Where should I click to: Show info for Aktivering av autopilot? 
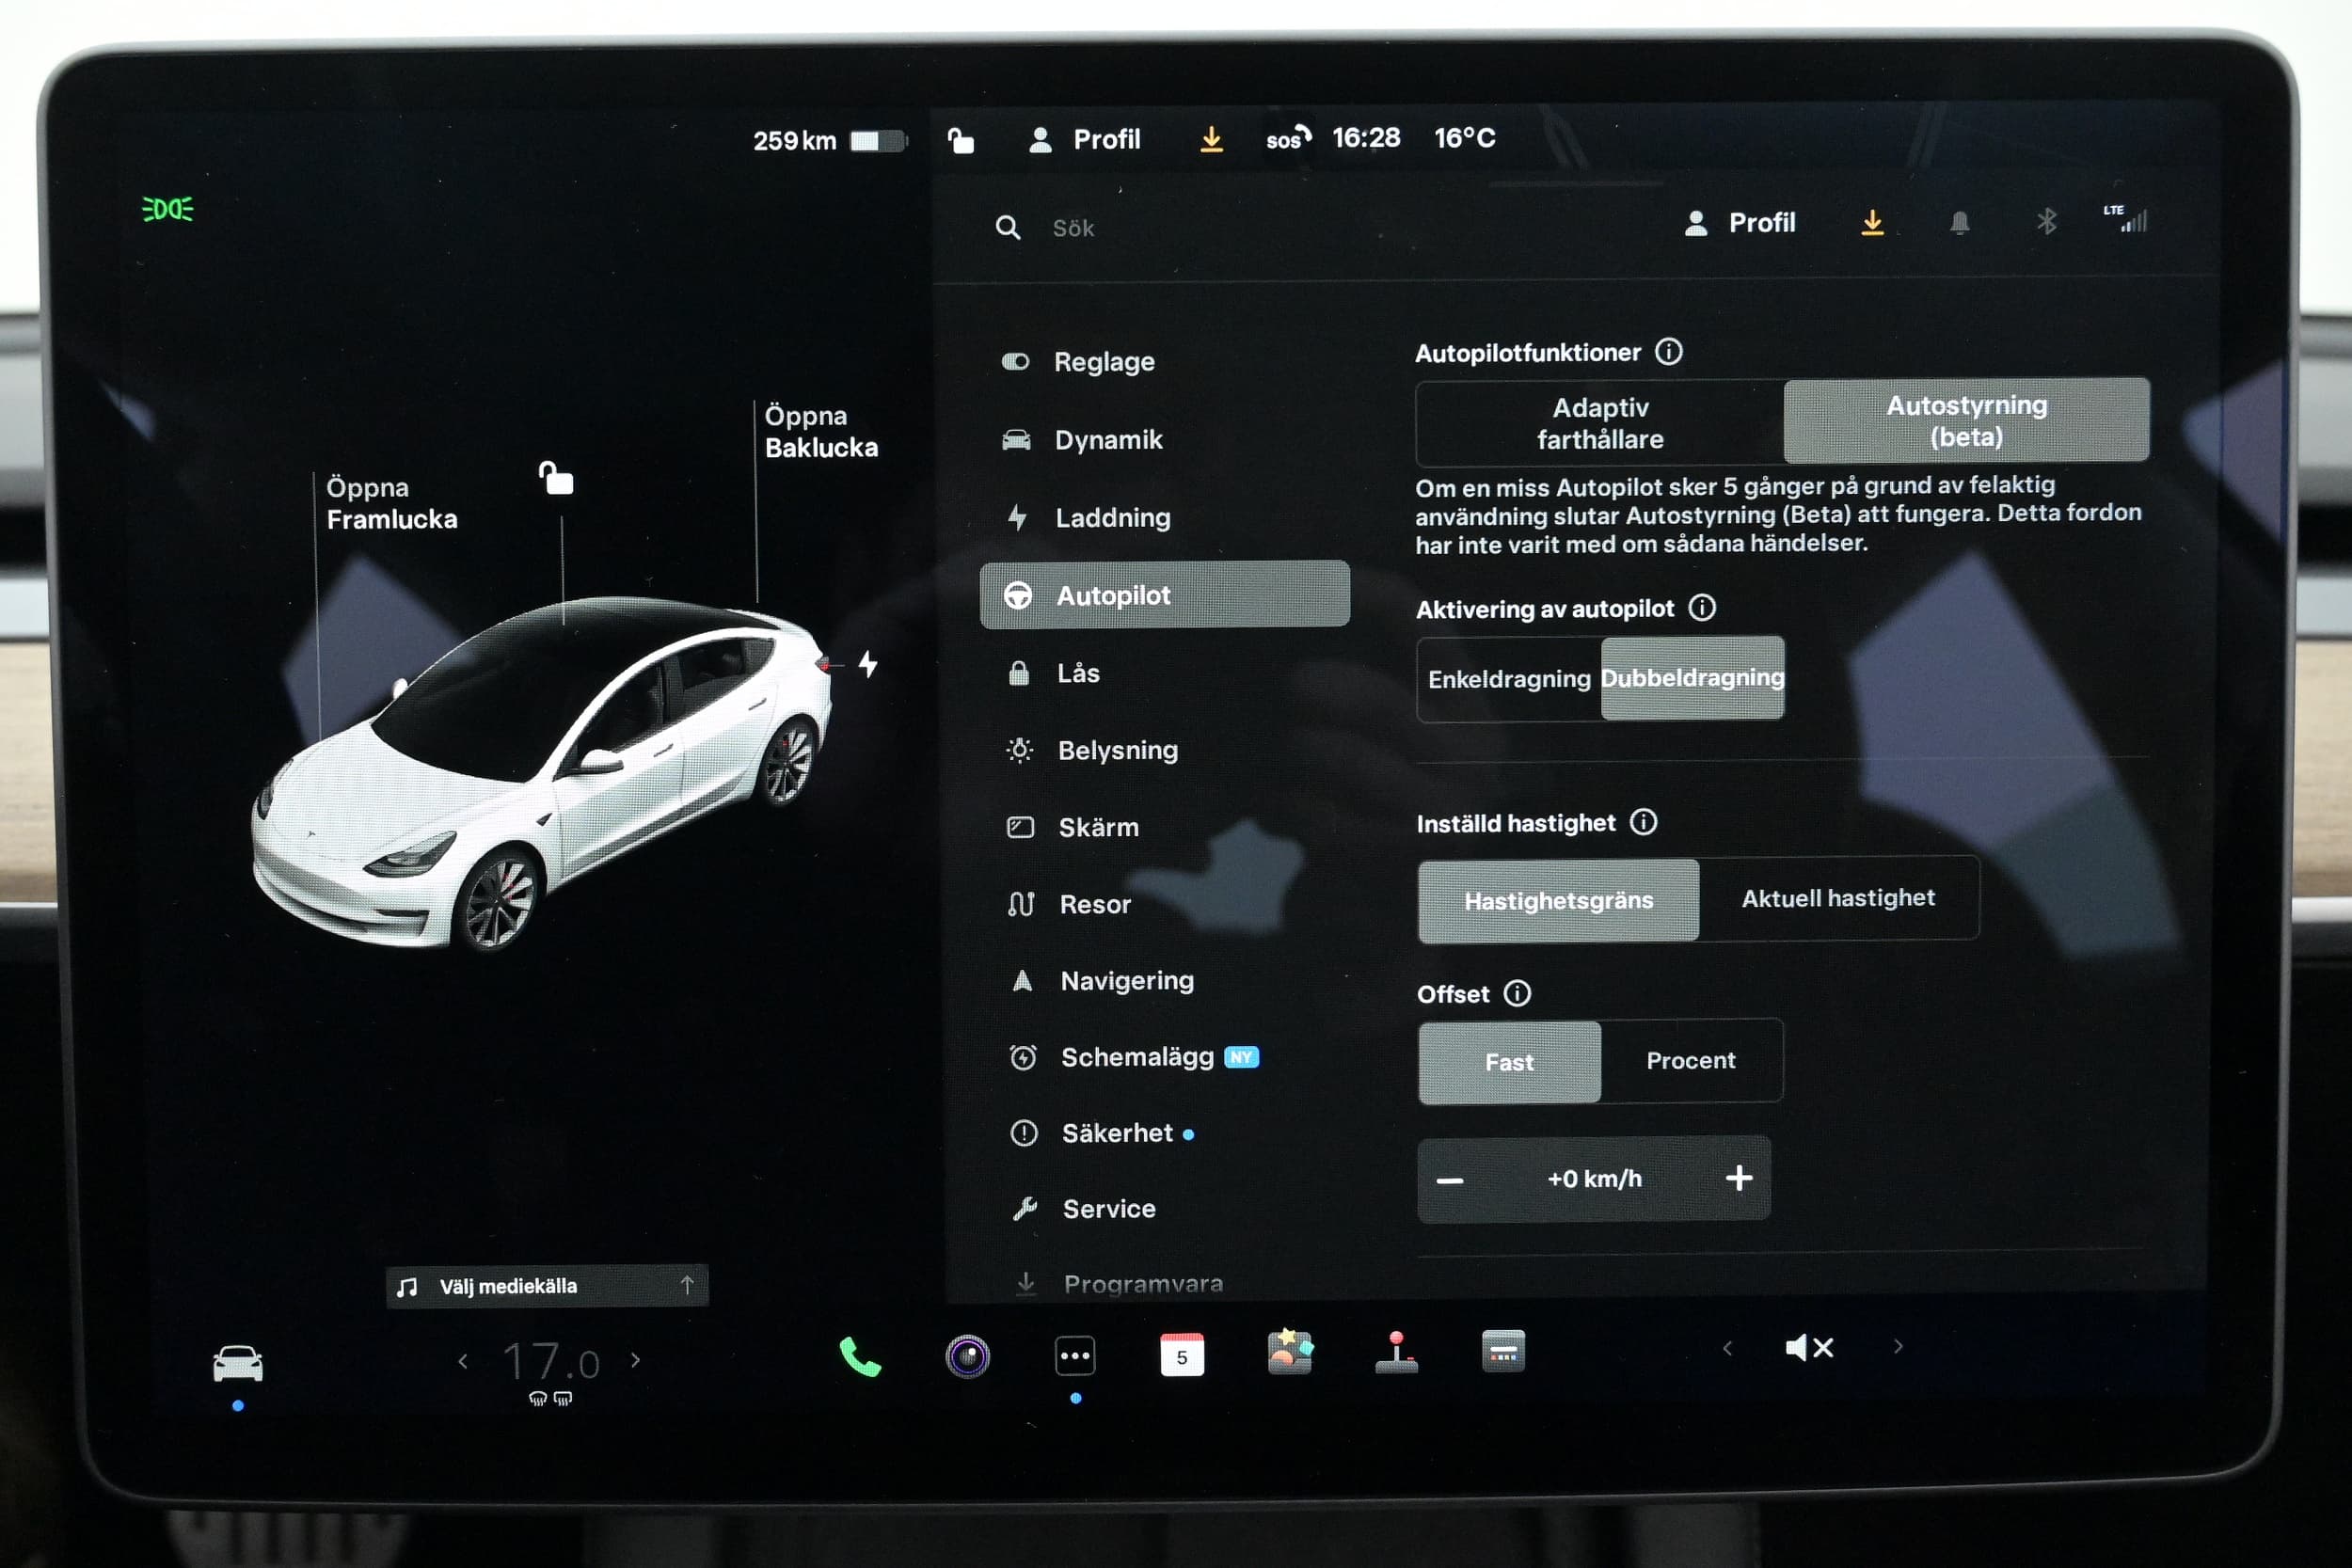[x=1702, y=608]
